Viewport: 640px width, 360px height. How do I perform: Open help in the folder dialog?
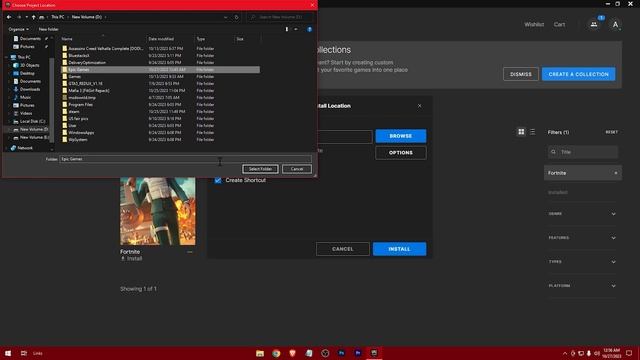pos(309,29)
